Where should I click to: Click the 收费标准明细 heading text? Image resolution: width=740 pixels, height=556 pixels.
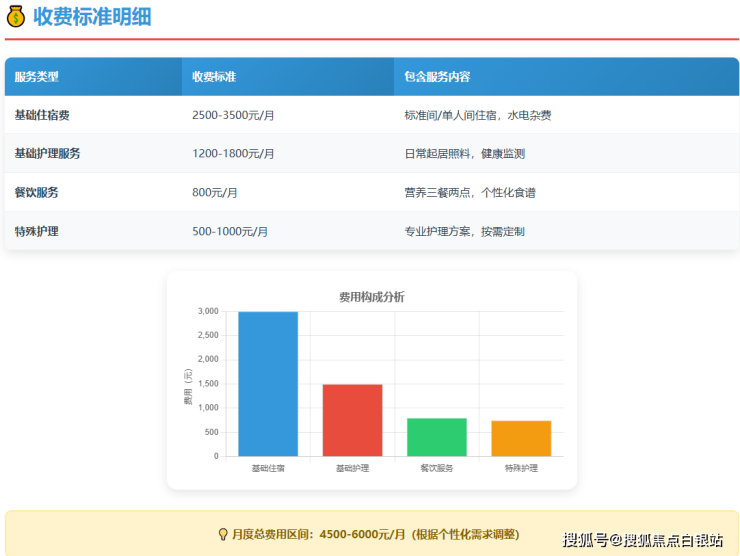coord(92,16)
